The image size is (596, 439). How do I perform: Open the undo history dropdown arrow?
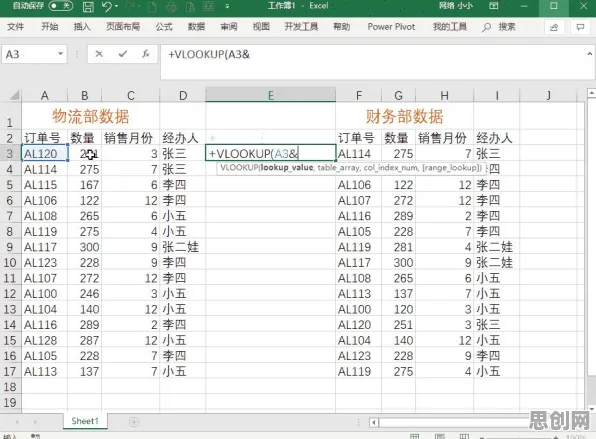116,6
